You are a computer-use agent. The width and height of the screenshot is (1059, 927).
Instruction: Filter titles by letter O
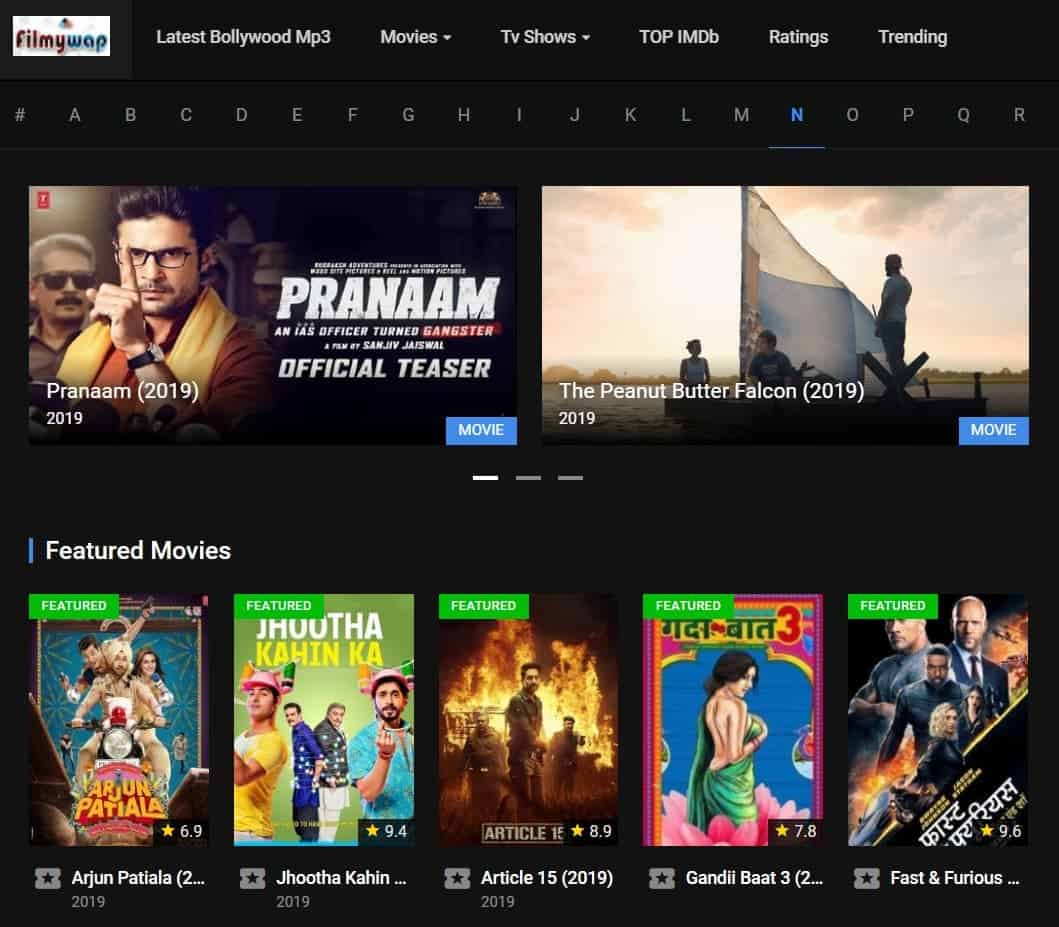coord(853,115)
